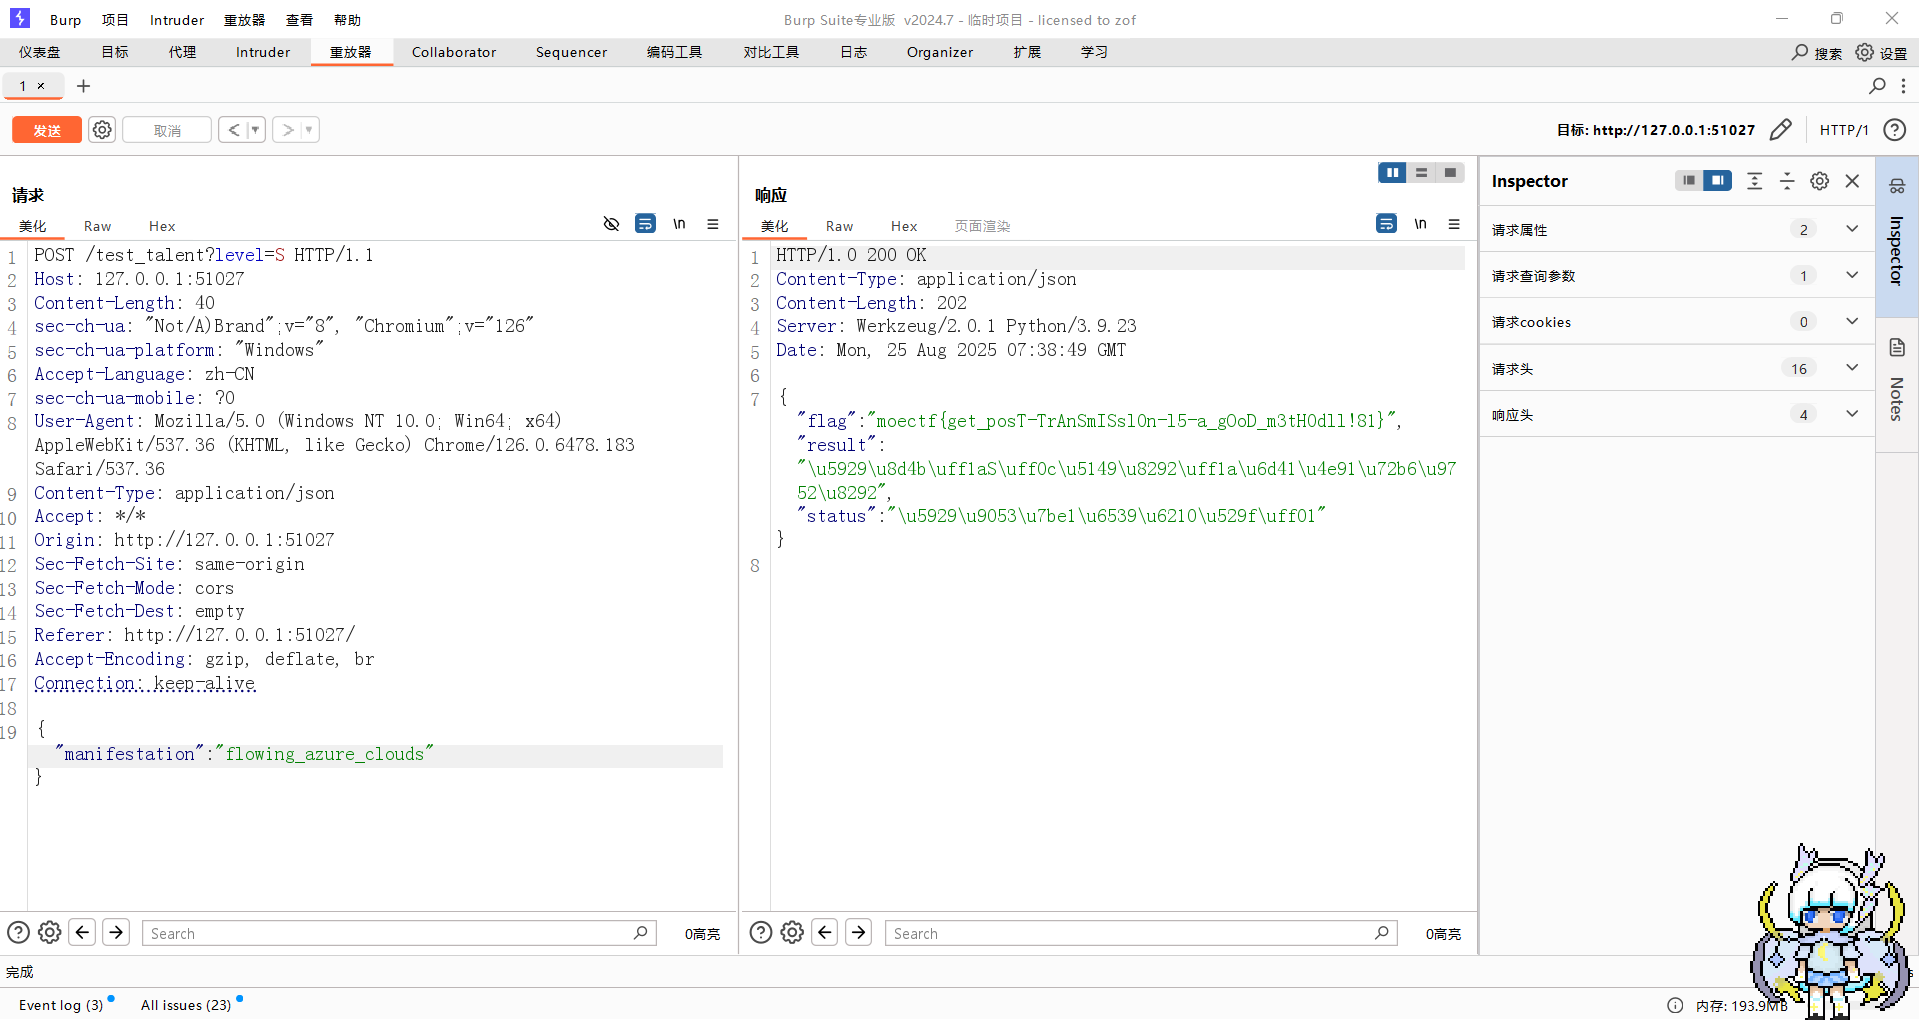Screen dimensions: 1920x1020
Task: Select side-by-side layout icon above response
Action: 1391,173
